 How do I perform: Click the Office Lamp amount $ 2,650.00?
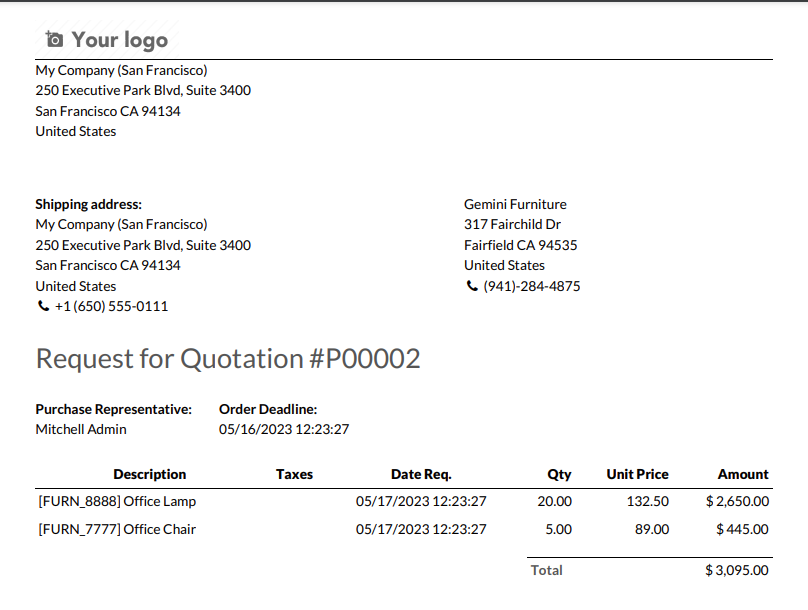(737, 501)
